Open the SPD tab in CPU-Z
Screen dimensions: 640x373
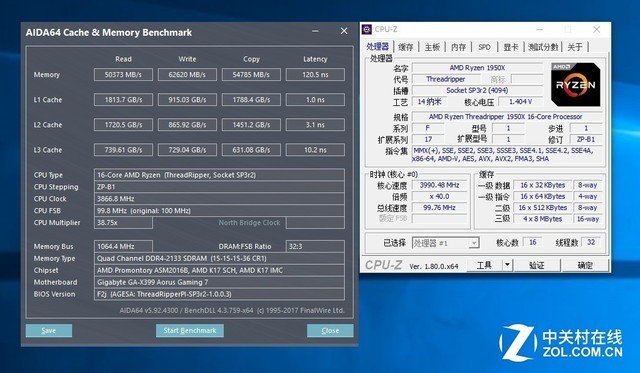tap(484, 47)
